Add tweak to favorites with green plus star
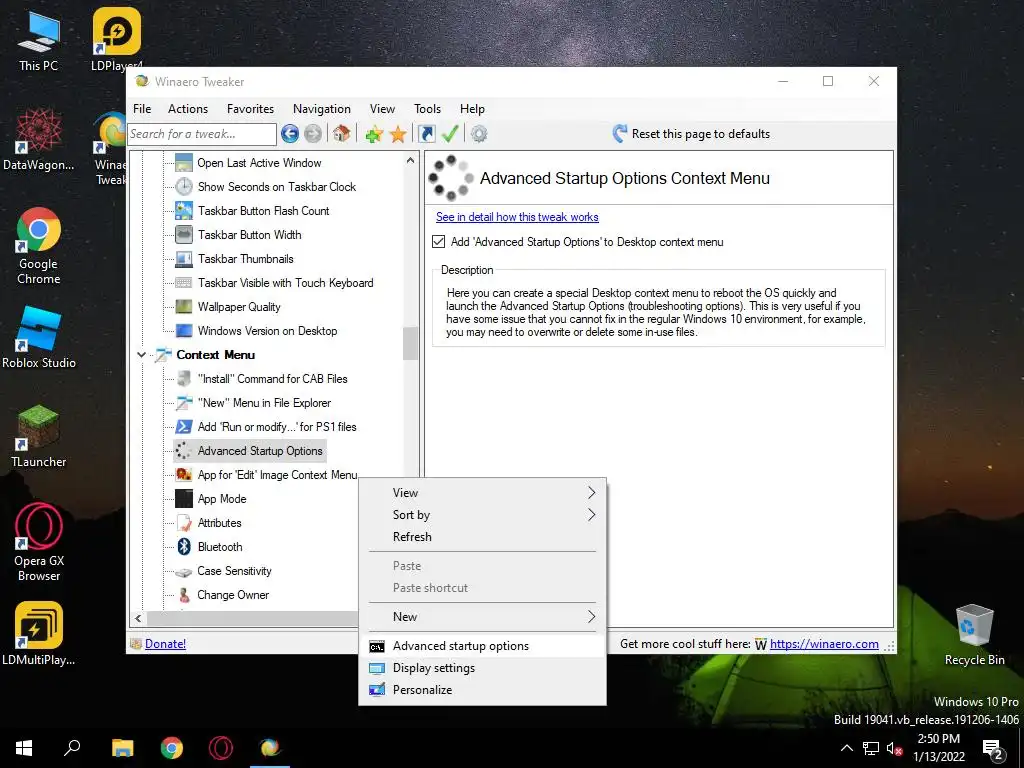 pyautogui.click(x=374, y=134)
